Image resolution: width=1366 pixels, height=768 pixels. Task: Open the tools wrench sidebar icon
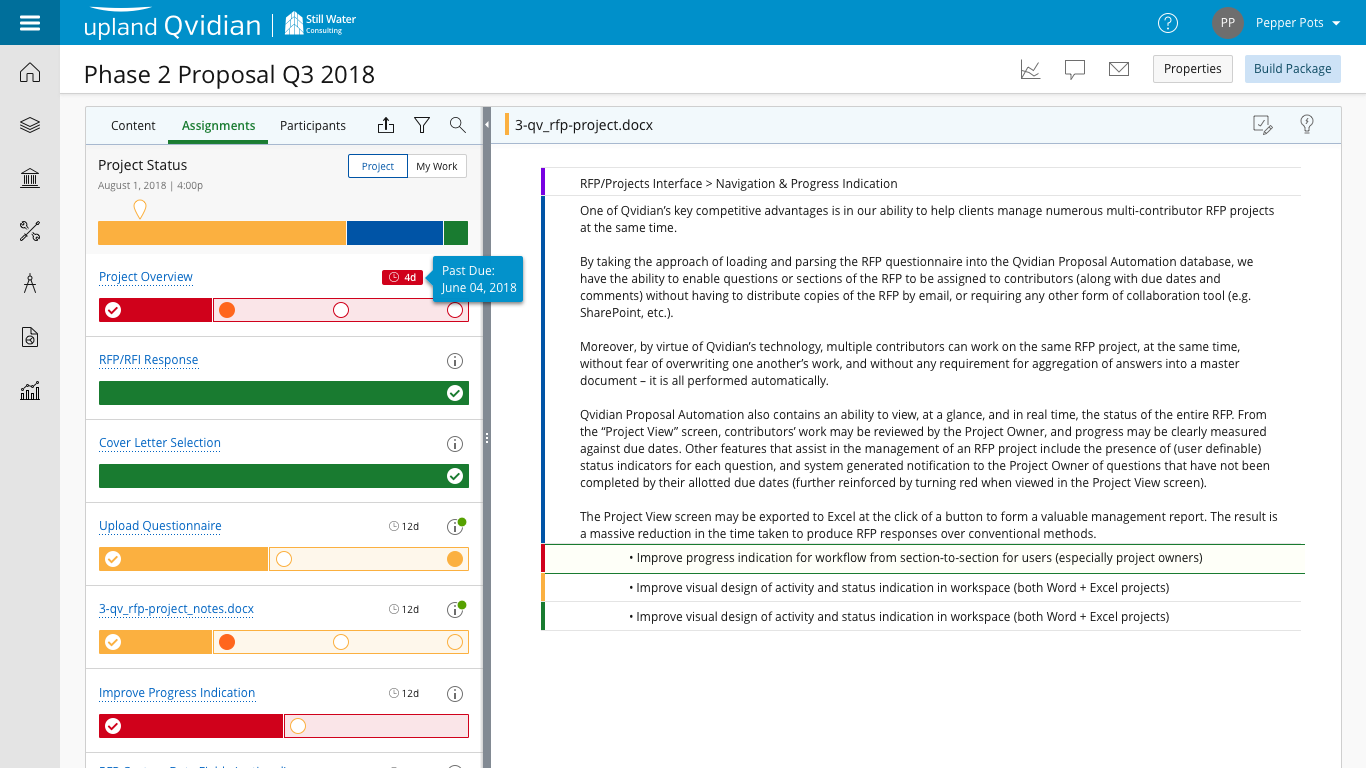[30, 232]
